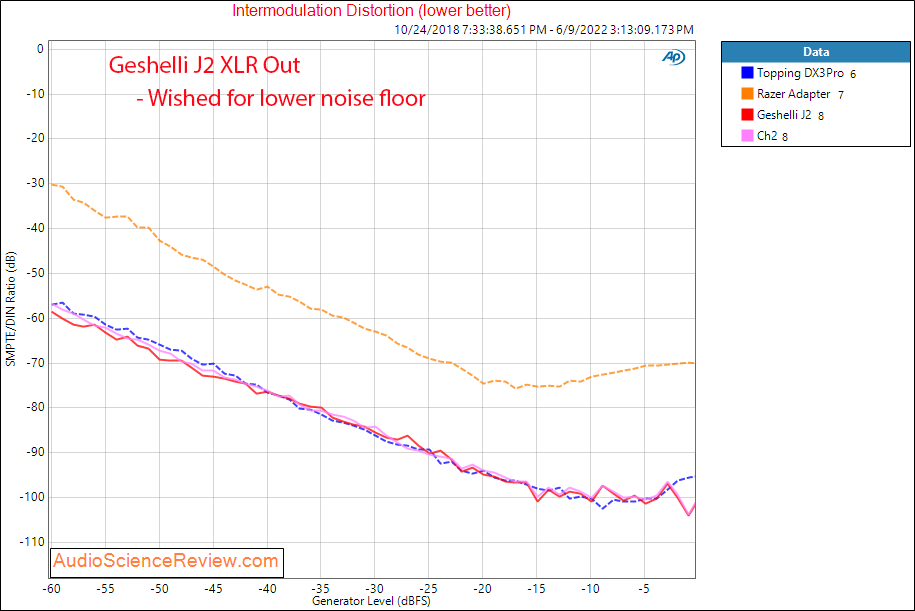Click the Generator Level (dBFS) axis label
The height and width of the screenshot is (611, 915).
(x=371, y=601)
